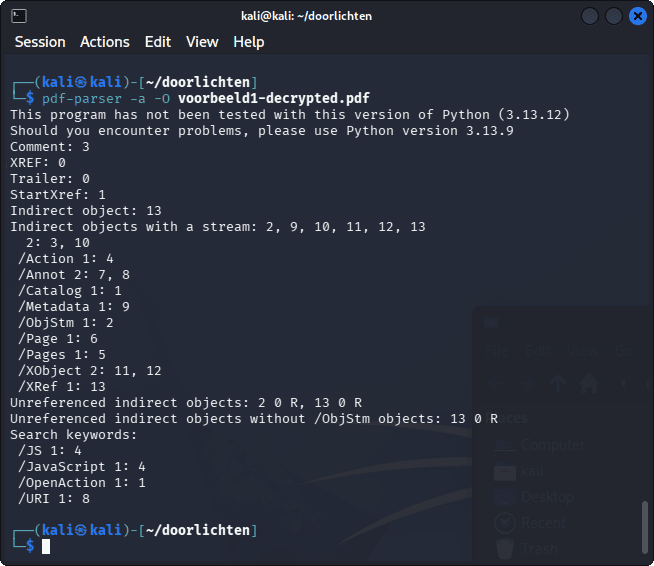Click the '/Pages 1: 5' line
The width and height of the screenshot is (654, 566).
(x=62, y=355)
